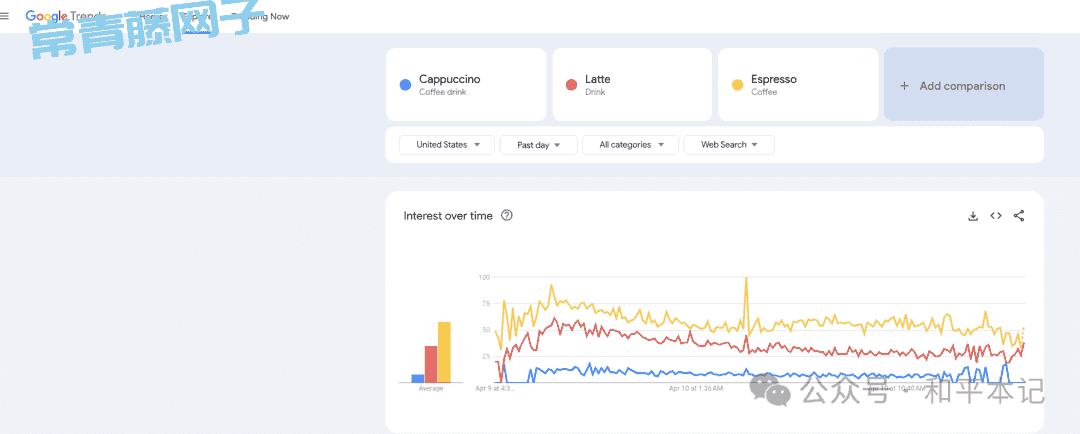This screenshot has width=1080, height=434.
Task: Click the 25 value on the y-axis
Action: tap(485, 356)
